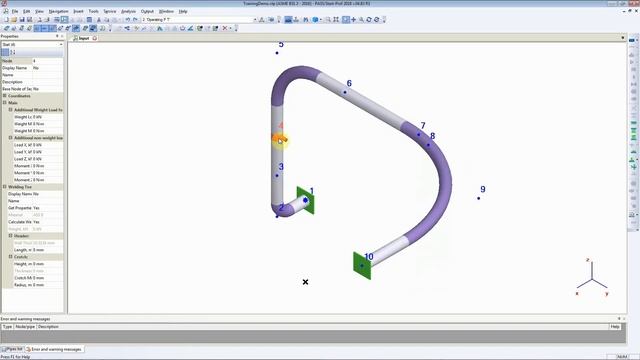Click the Zoom to fit icon
This screenshot has width=640, height=360.
point(336,20)
